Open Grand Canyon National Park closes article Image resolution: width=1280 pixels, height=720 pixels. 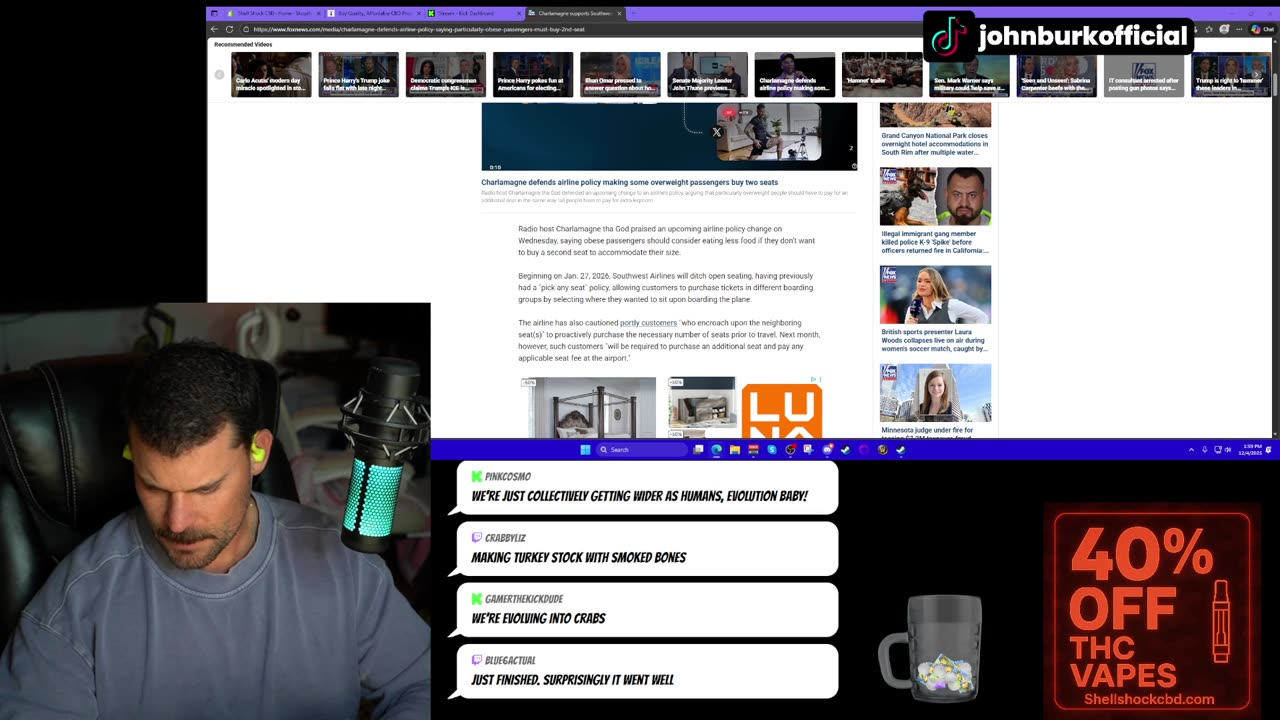point(935,144)
